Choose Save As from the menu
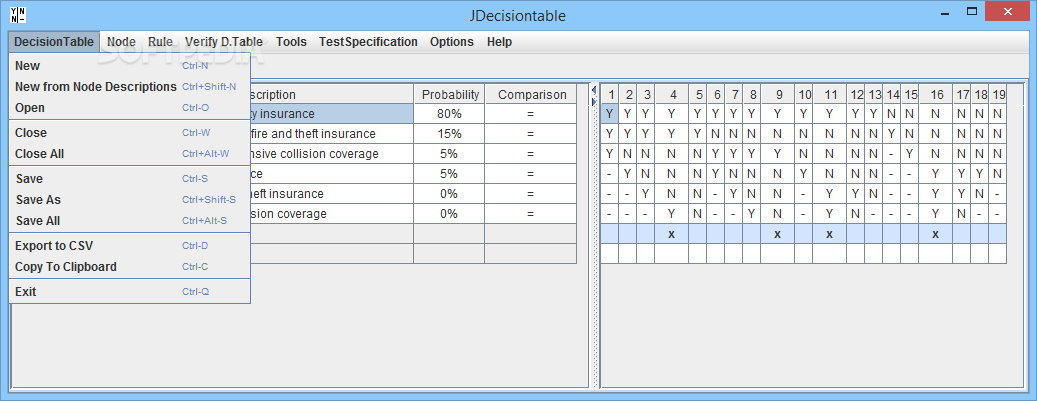 point(130,200)
